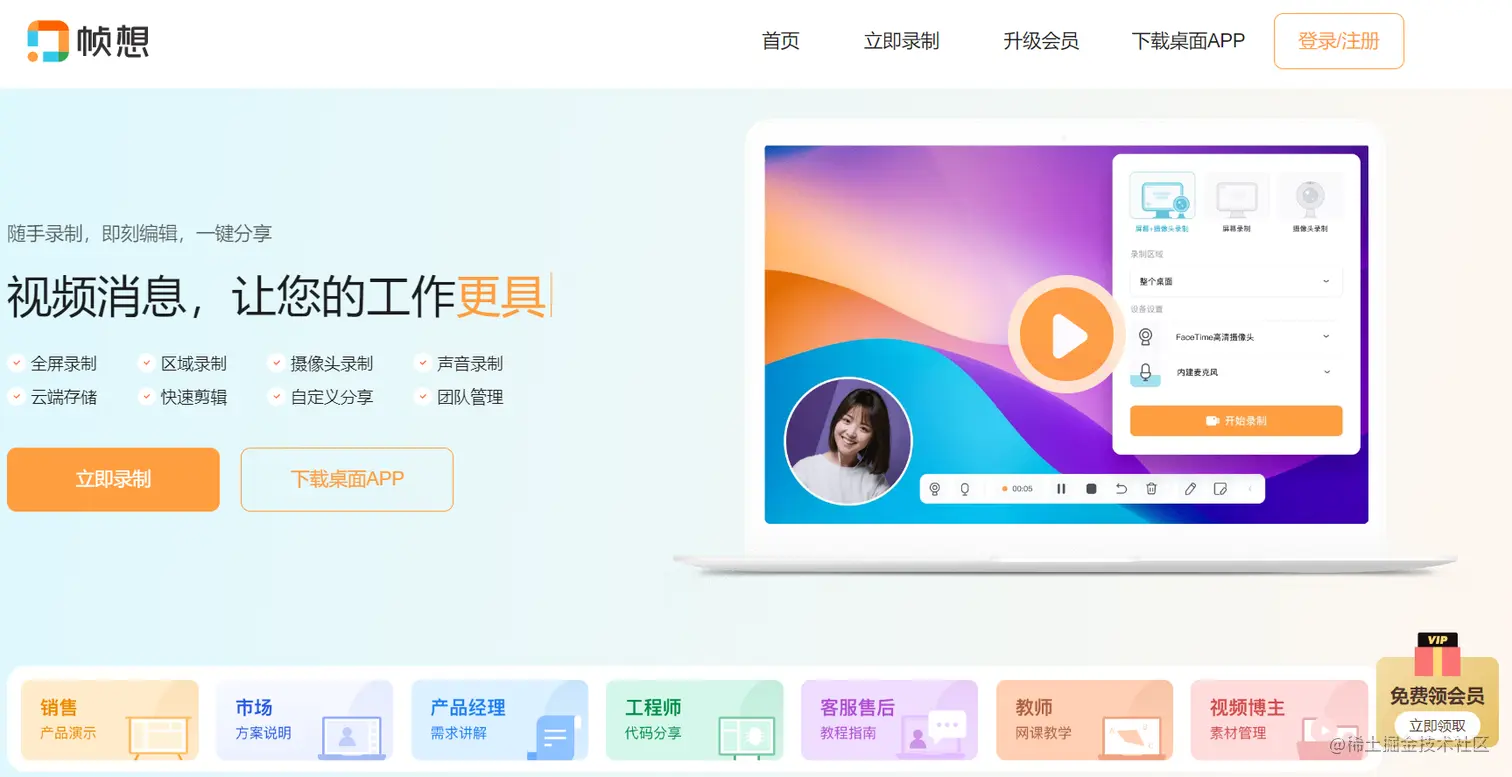The image size is (1512, 777).
Task: Open the 升级会员 nav item
Action: point(1041,41)
